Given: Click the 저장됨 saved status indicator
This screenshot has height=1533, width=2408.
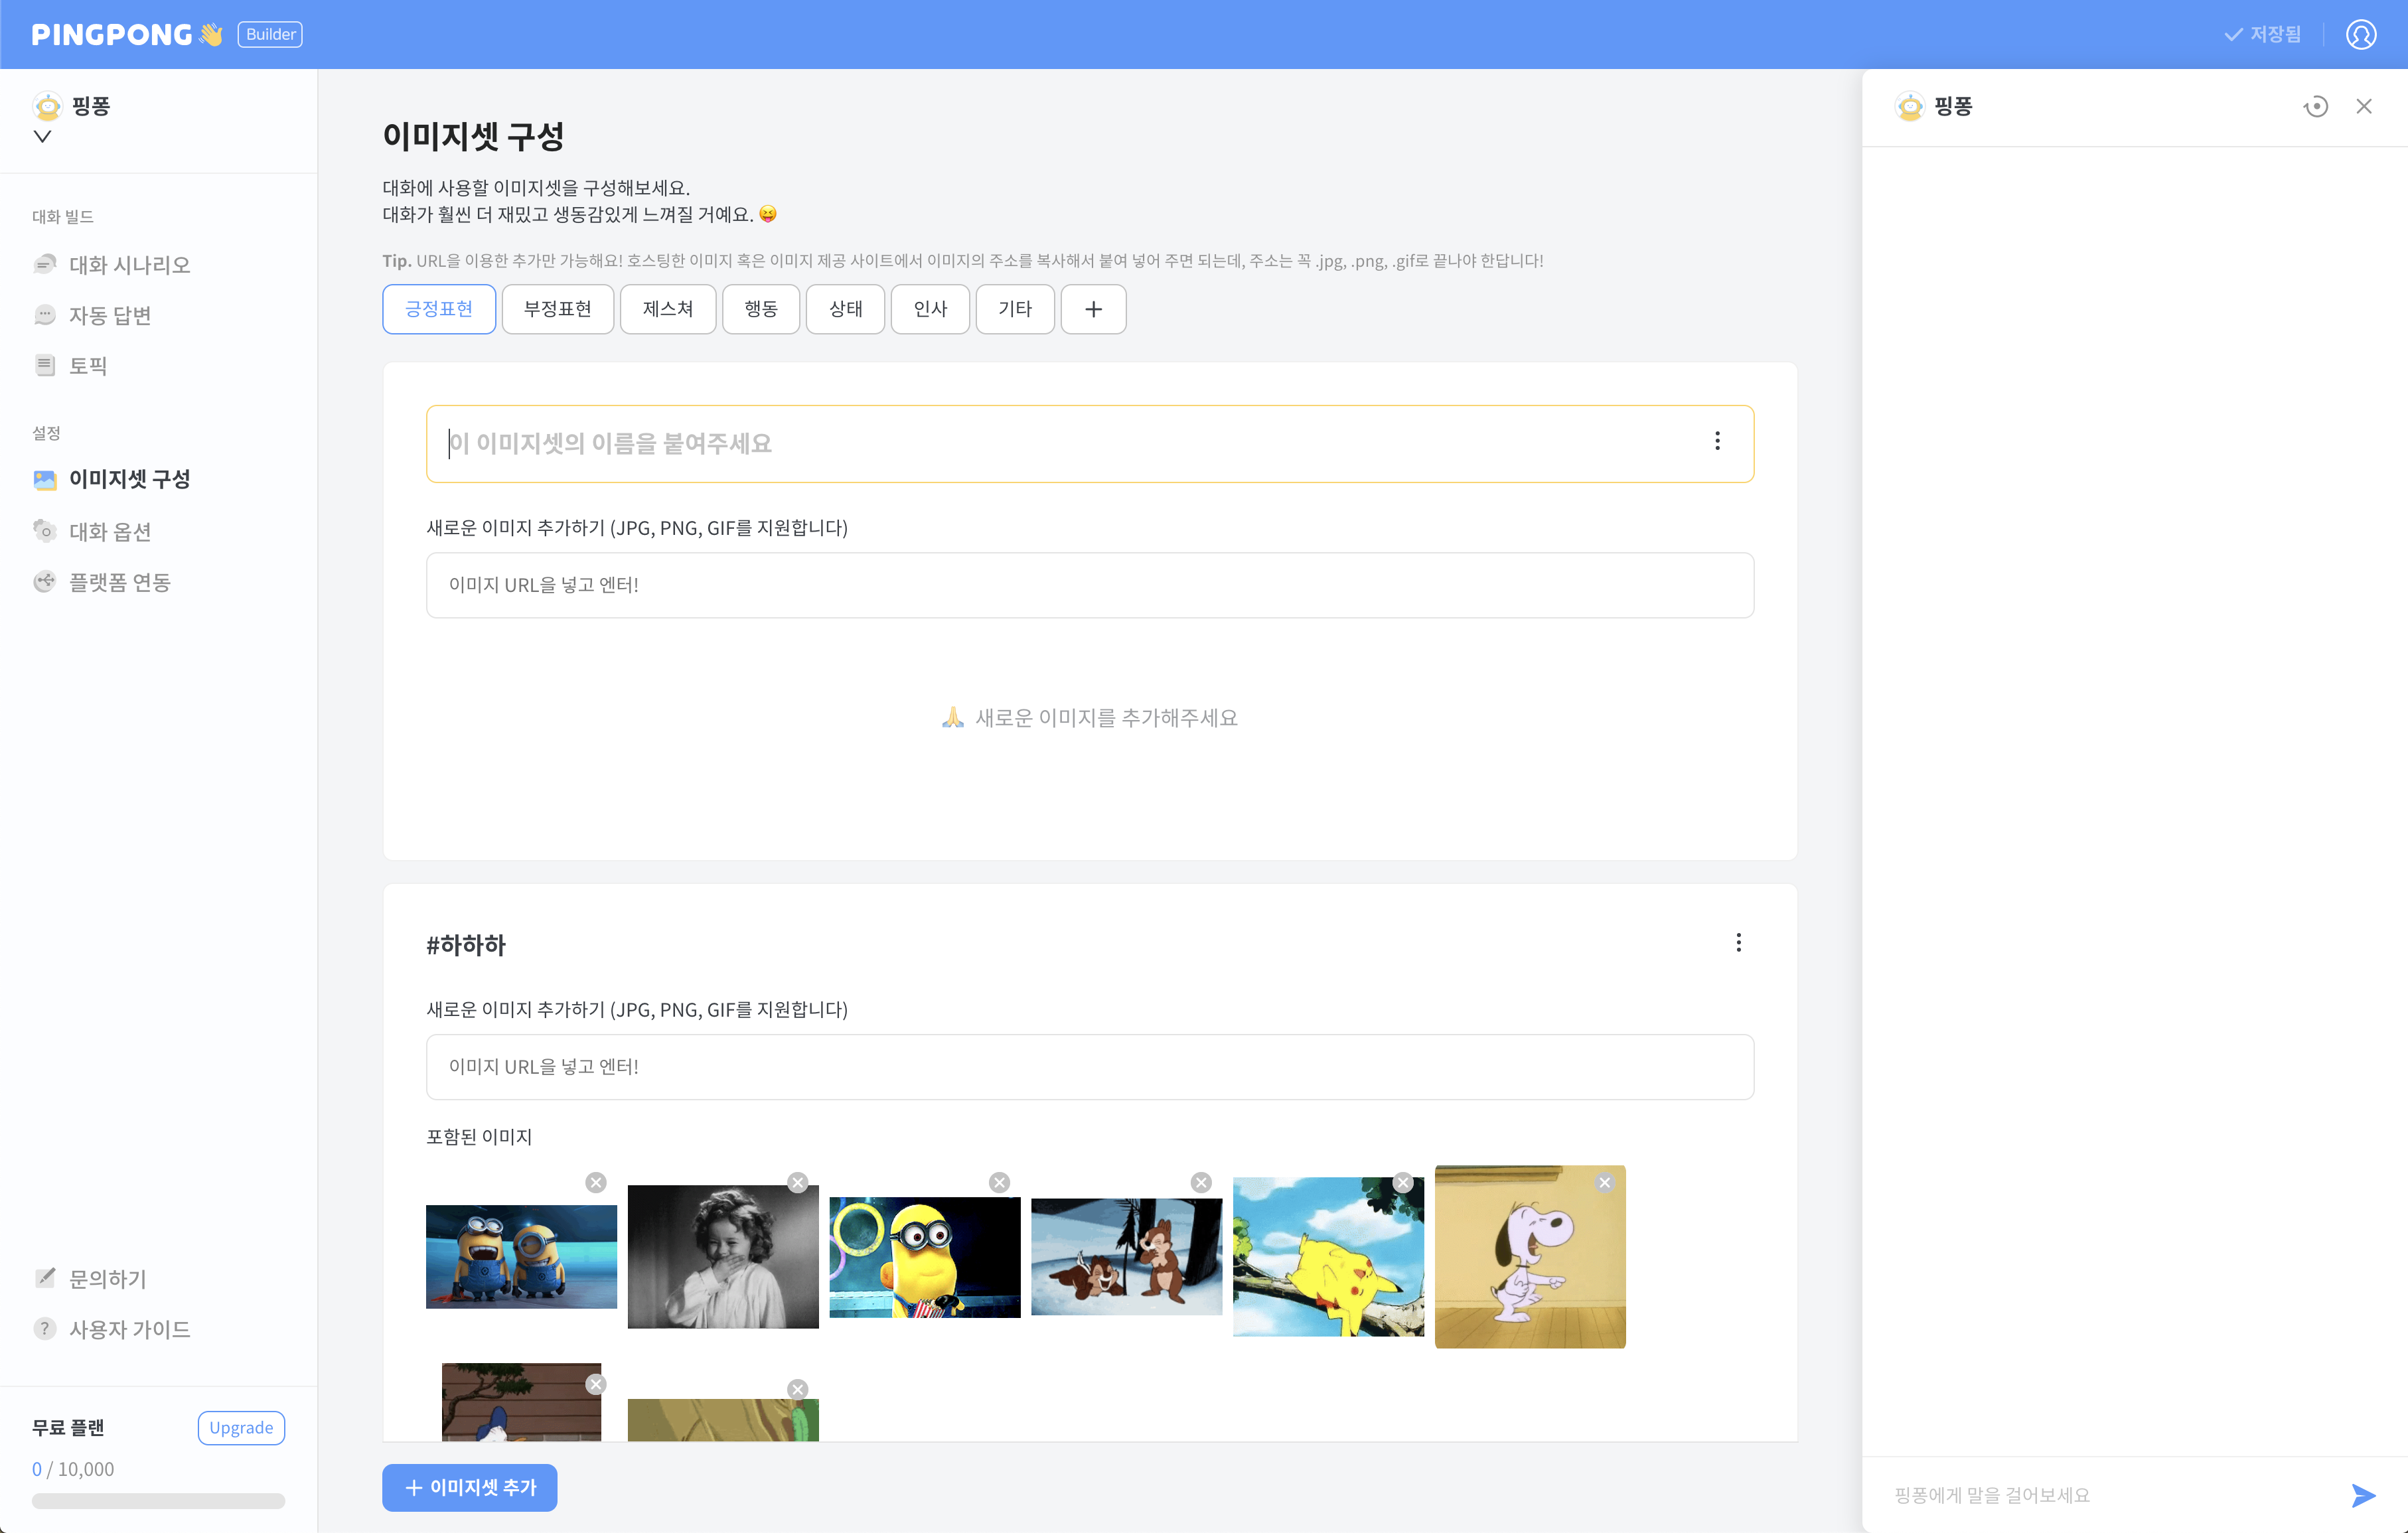Looking at the screenshot, I should tap(2263, 34).
